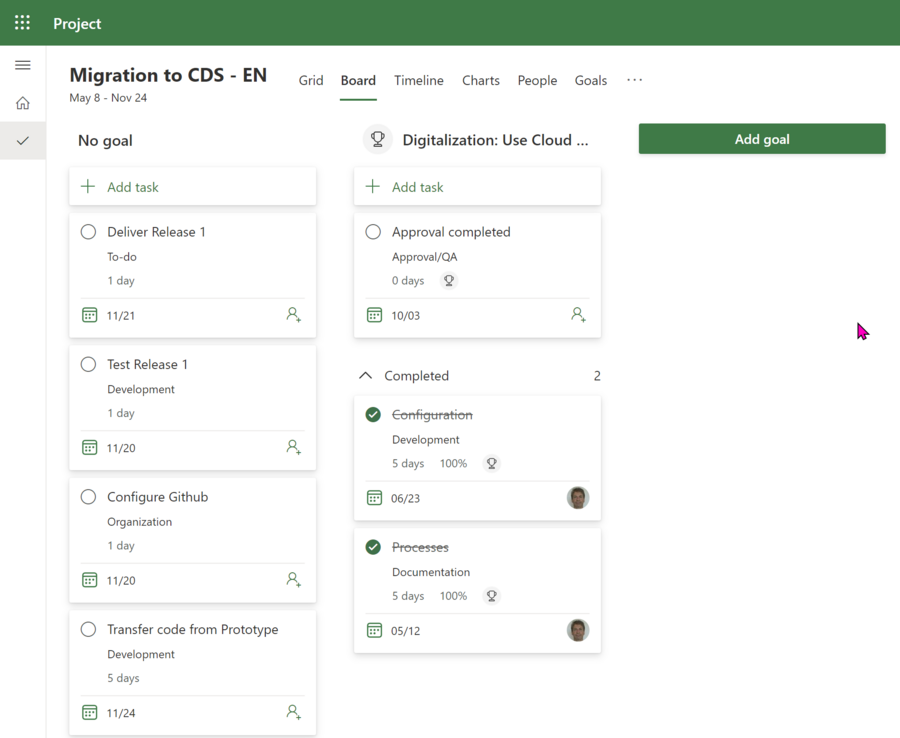
Task: Collapse the Completed section
Action: [x=366, y=375]
